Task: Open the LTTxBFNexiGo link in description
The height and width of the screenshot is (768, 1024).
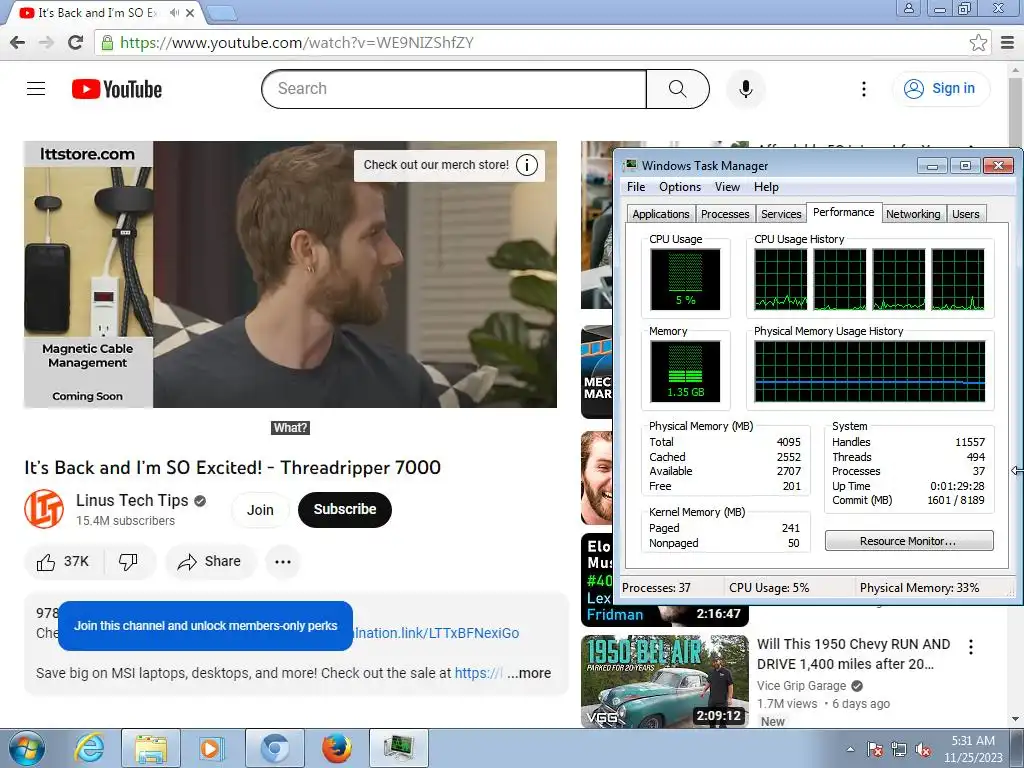Action: pos(436,633)
